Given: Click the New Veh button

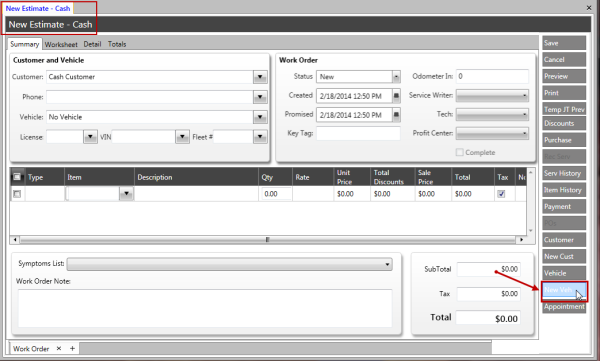Looking at the screenshot, I should pos(564,290).
